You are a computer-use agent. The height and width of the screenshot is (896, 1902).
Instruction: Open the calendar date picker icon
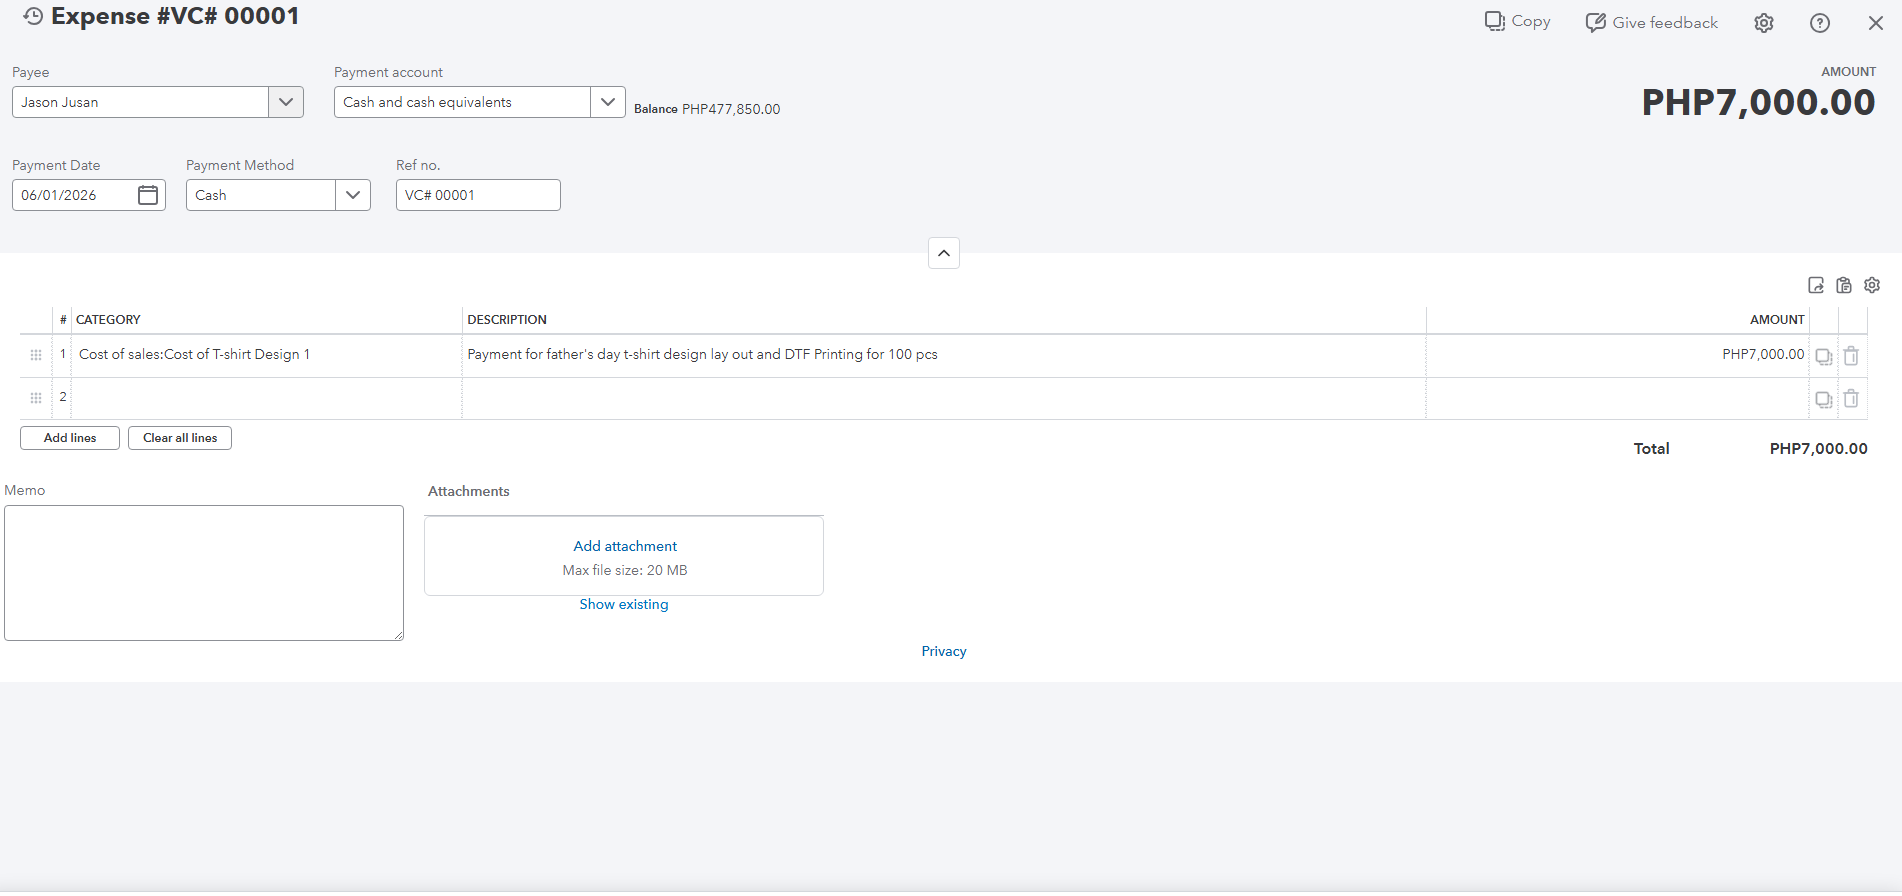click(x=148, y=195)
